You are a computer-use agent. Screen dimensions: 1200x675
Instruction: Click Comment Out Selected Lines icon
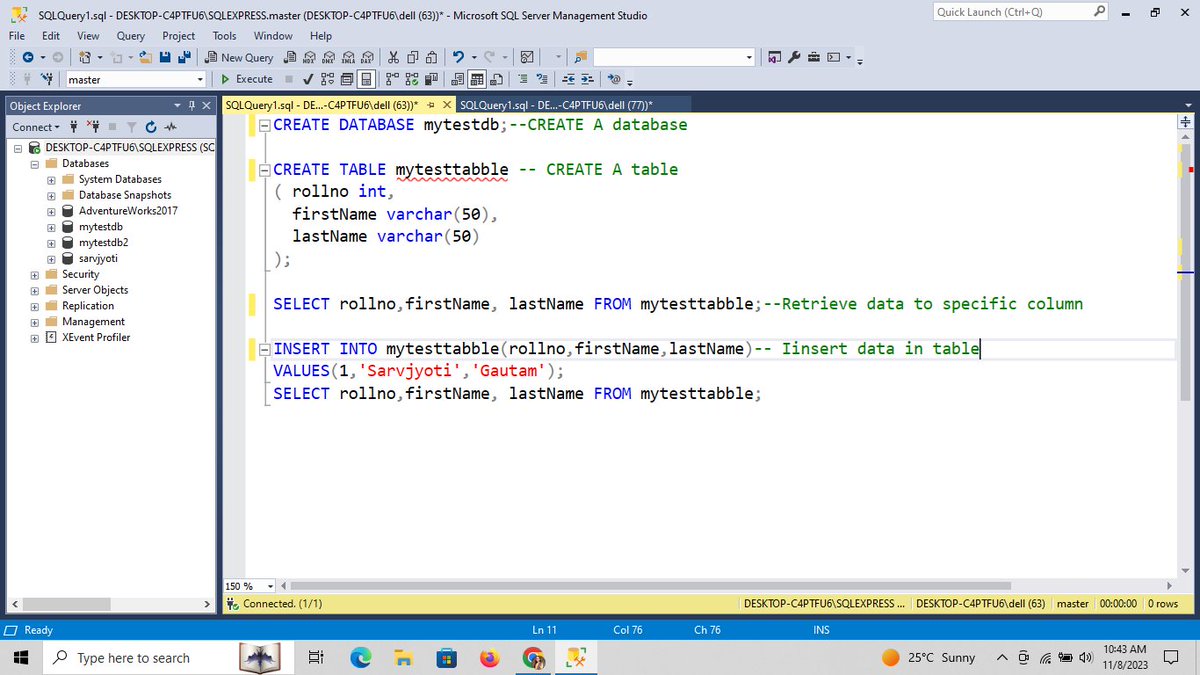(523, 79)
